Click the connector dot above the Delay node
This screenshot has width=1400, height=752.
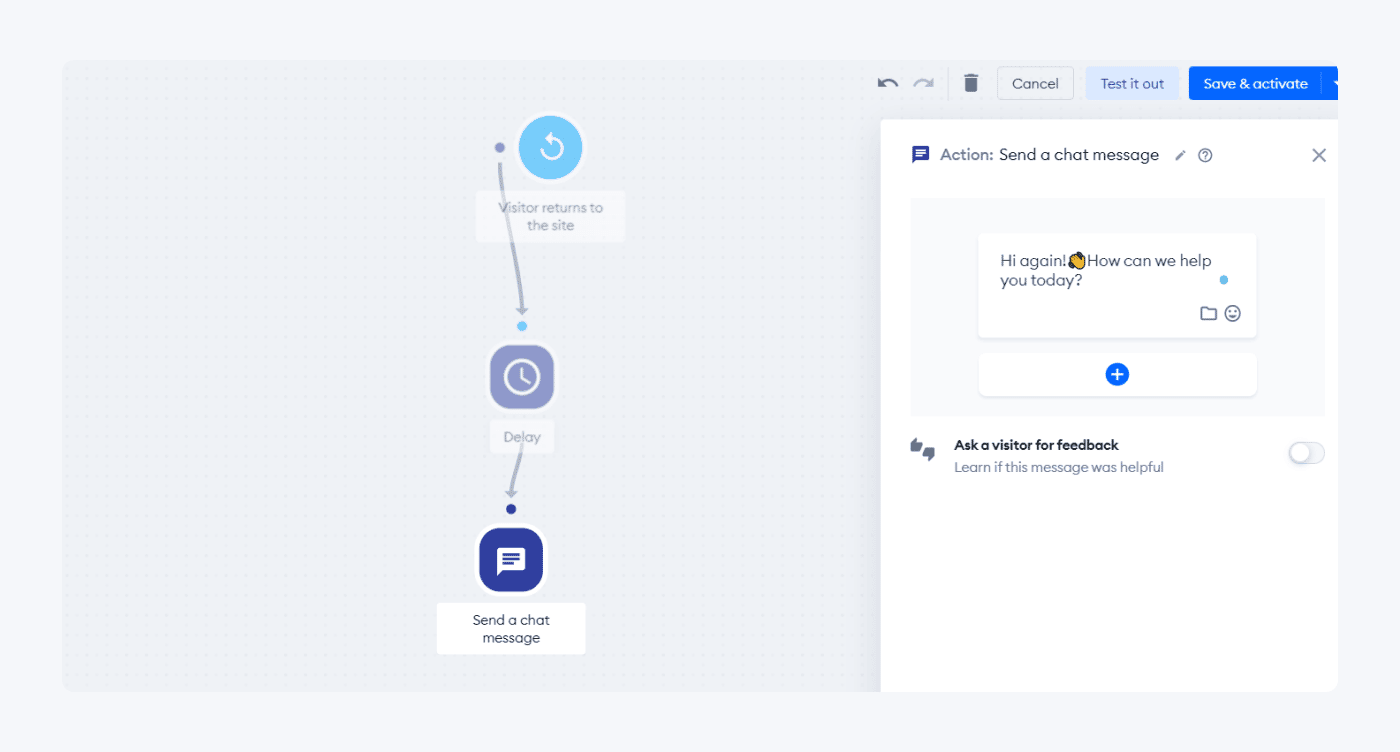coord(522,326)
